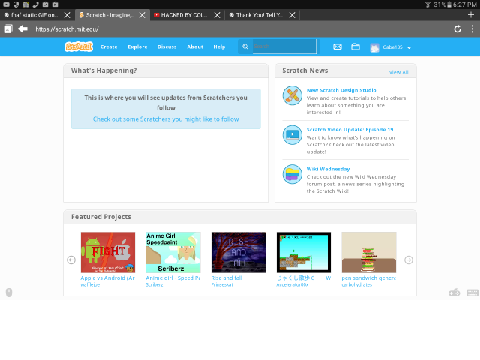Click Check out some Scratchers to follow link
Image resolution: width=480 pixels, height=360 pixels.
[166, 119]
